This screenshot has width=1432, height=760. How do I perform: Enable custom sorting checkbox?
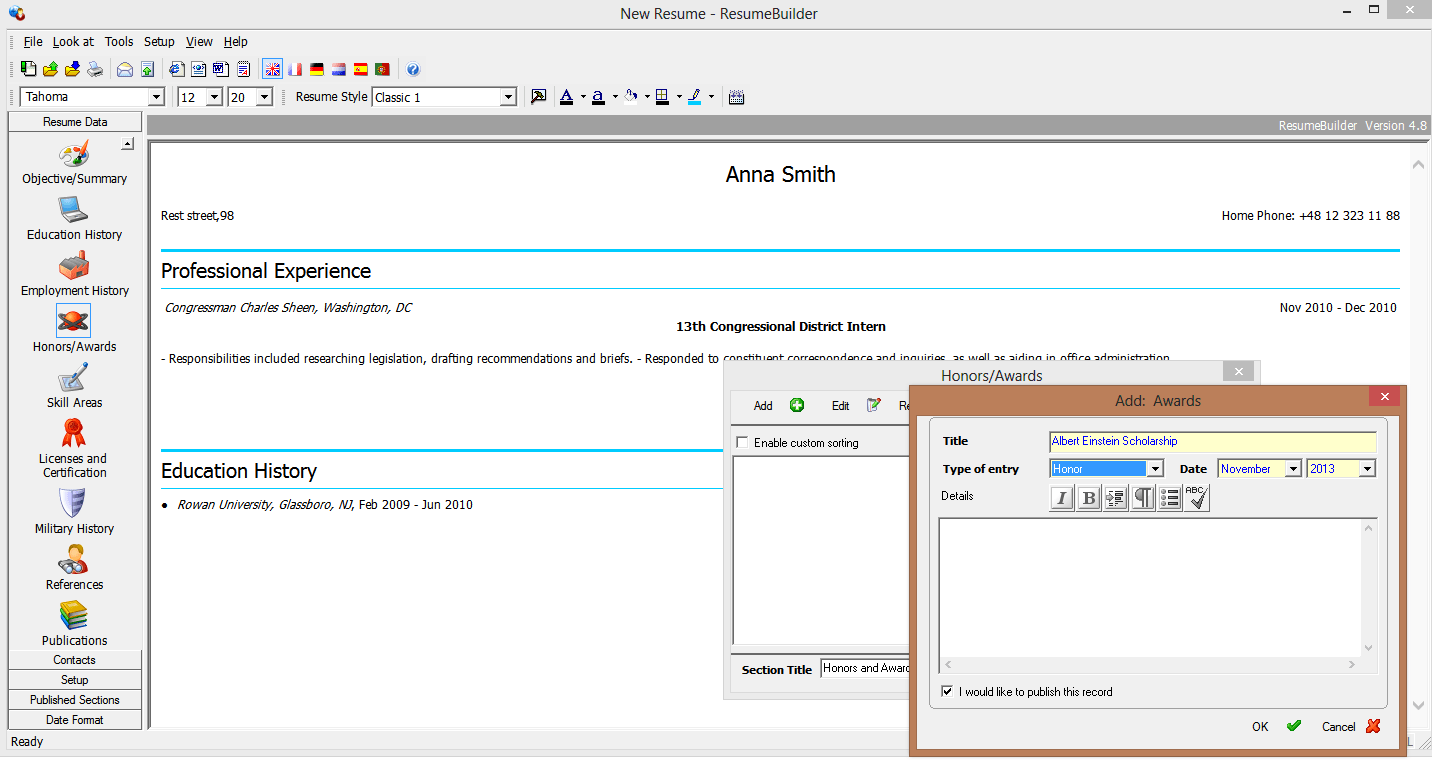point(742,443)
